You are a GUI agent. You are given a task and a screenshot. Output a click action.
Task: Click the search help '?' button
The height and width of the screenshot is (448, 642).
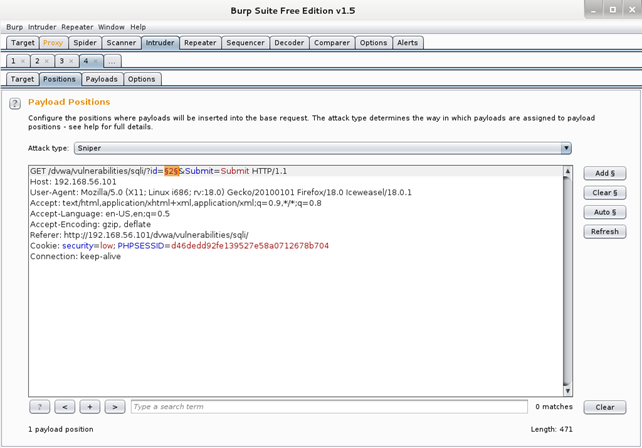click(x=39, y=407)
